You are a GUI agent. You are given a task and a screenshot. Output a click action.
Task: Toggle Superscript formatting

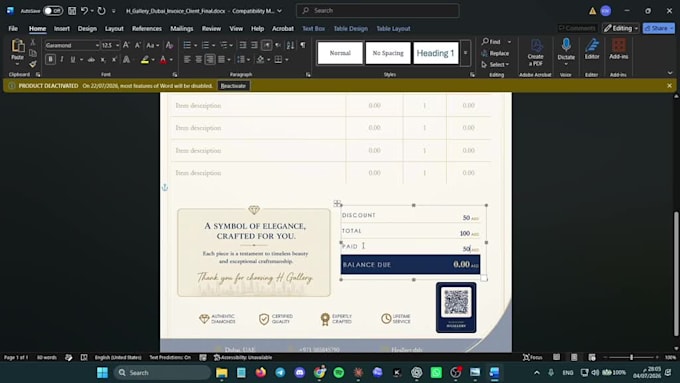pyautogui.click(x=114, y=59)
